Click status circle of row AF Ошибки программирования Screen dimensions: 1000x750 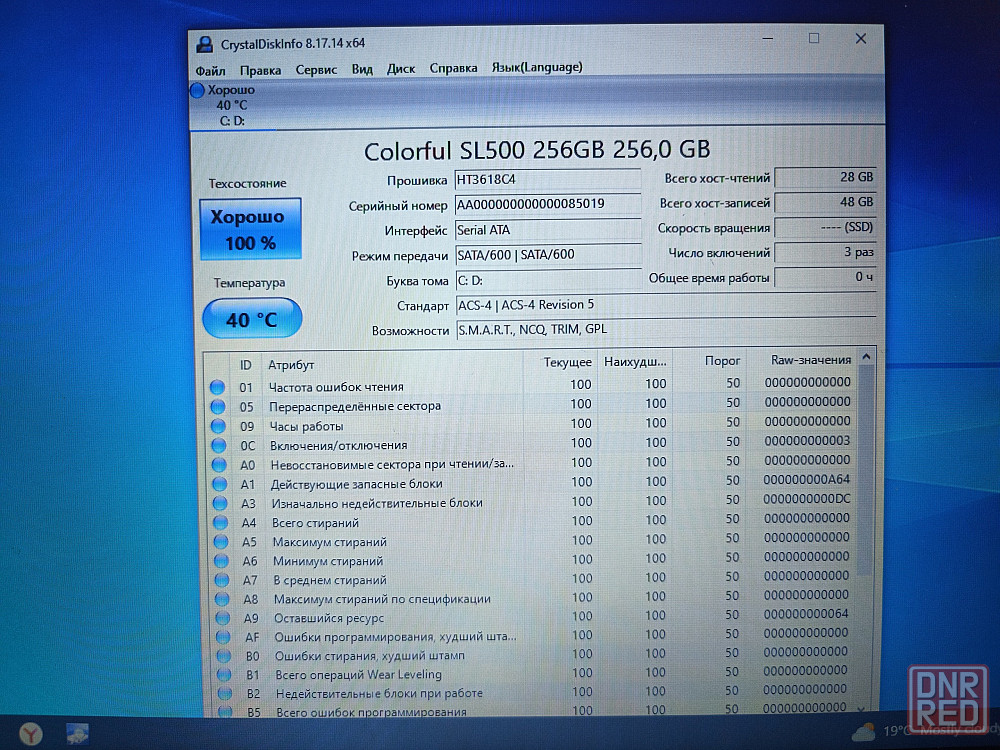click(x=223, y=636)
